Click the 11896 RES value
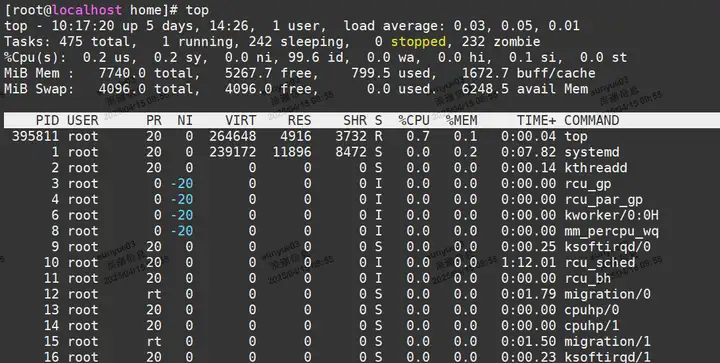 pos(292,152)
